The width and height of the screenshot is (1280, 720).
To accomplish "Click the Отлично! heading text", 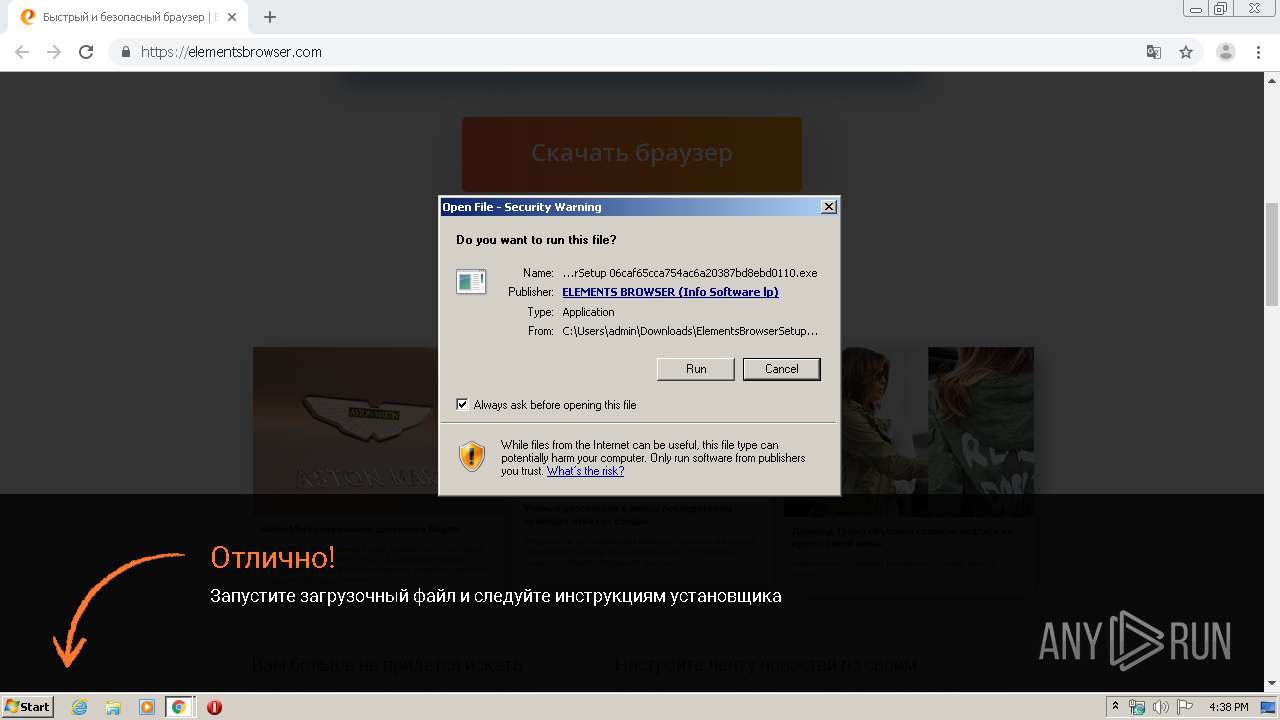I will (273, 557).
